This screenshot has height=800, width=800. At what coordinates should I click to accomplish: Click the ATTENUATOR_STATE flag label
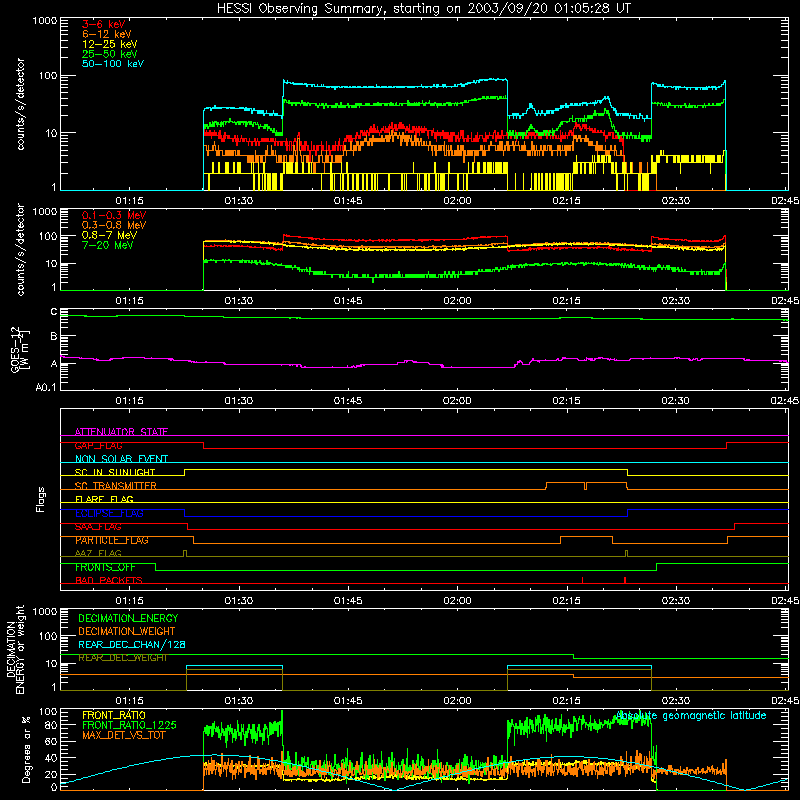pos(121,432)
